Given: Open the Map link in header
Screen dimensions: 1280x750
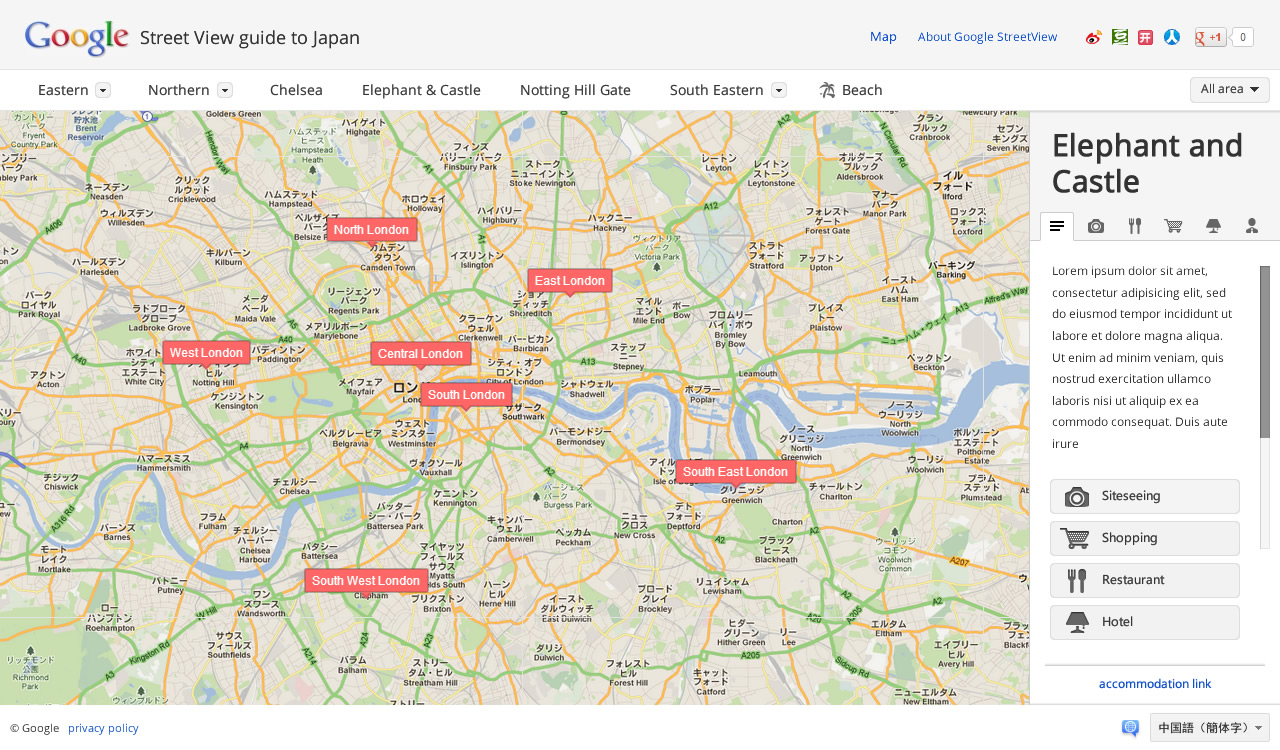Looking at the screenshot, I should [883, 37].
